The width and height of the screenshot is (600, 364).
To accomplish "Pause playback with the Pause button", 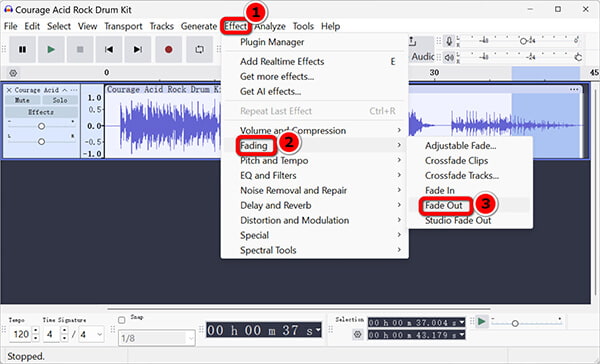I will [x=23, y=49].
